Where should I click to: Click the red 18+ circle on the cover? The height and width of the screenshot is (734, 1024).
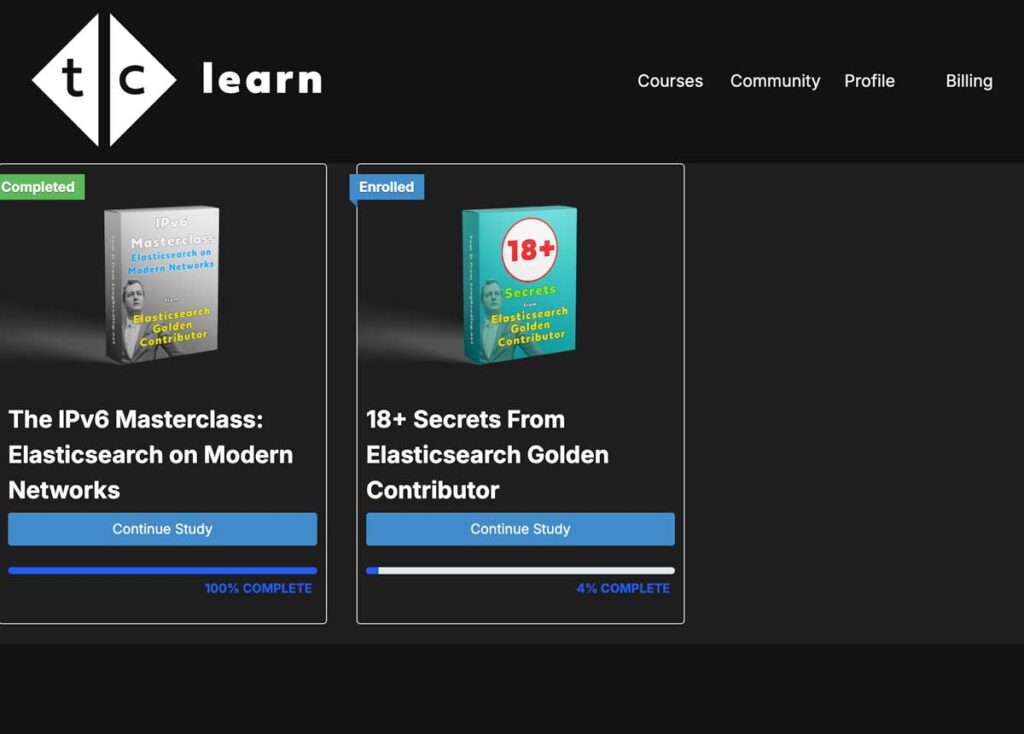(529, 249)
